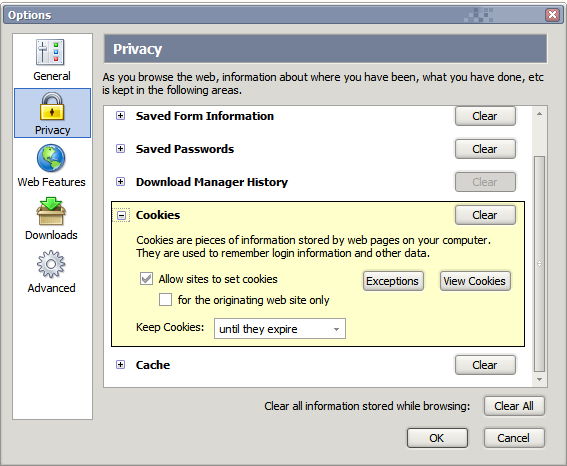Clear the Cookies
The width and height of the screenshot is (567, 466).
[485, 215]
